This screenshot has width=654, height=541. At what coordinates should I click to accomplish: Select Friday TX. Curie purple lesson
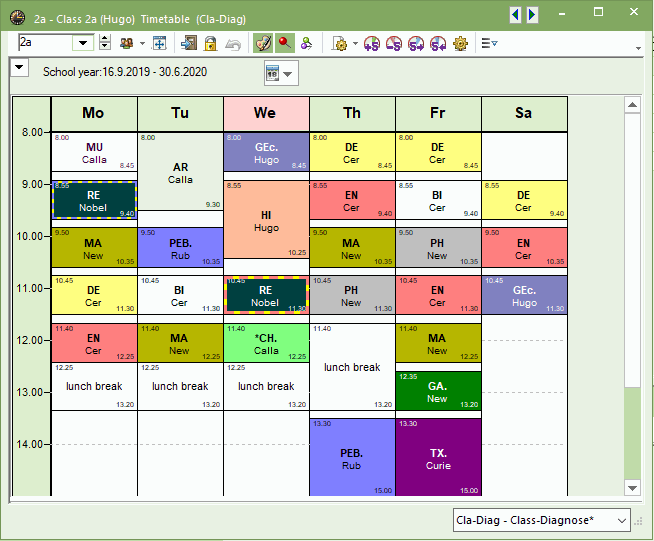point(438,458)
